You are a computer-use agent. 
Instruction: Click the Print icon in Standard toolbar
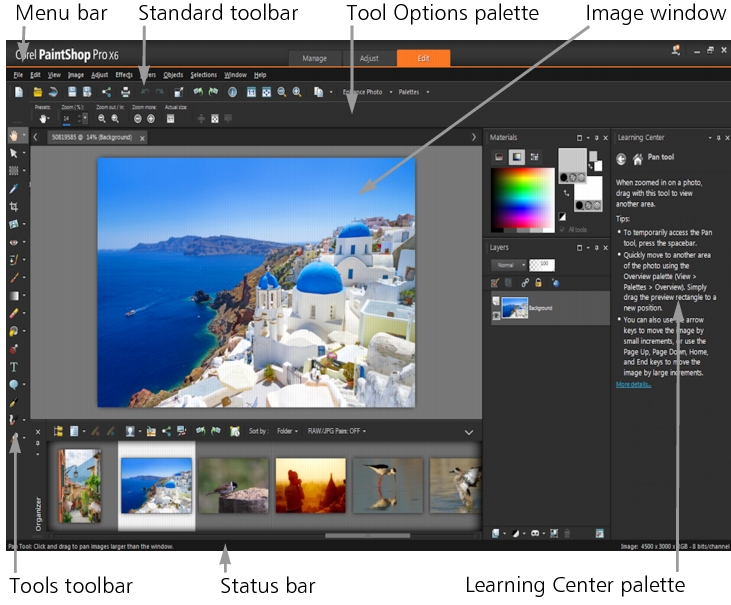(x=125, y=92)
